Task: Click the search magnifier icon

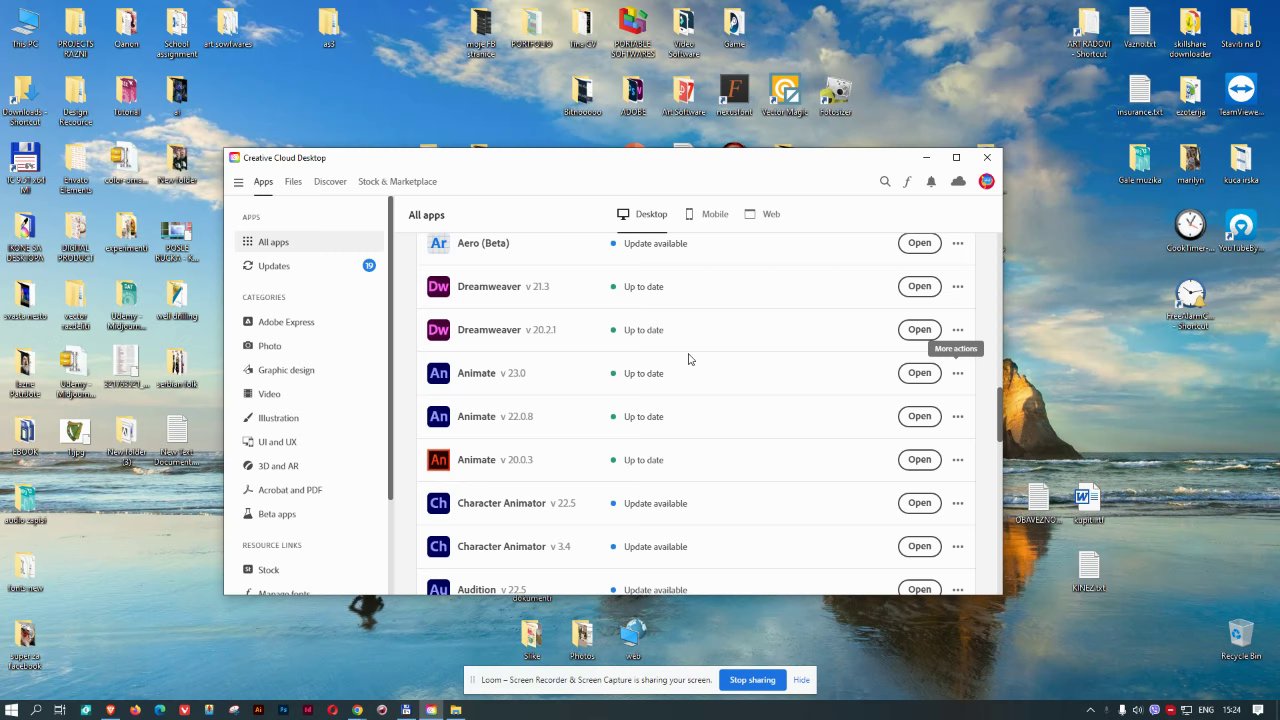Action: click(885, 182)
